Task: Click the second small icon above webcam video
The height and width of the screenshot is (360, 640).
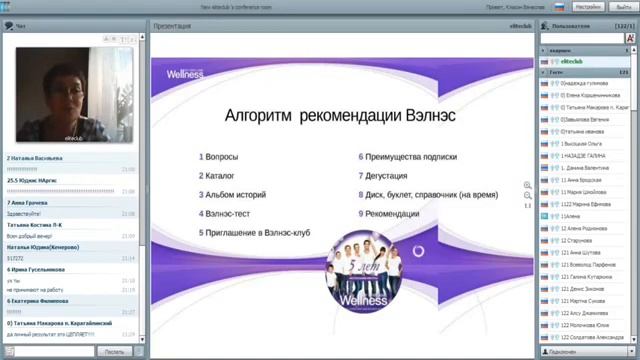Action: click(114, 39)
